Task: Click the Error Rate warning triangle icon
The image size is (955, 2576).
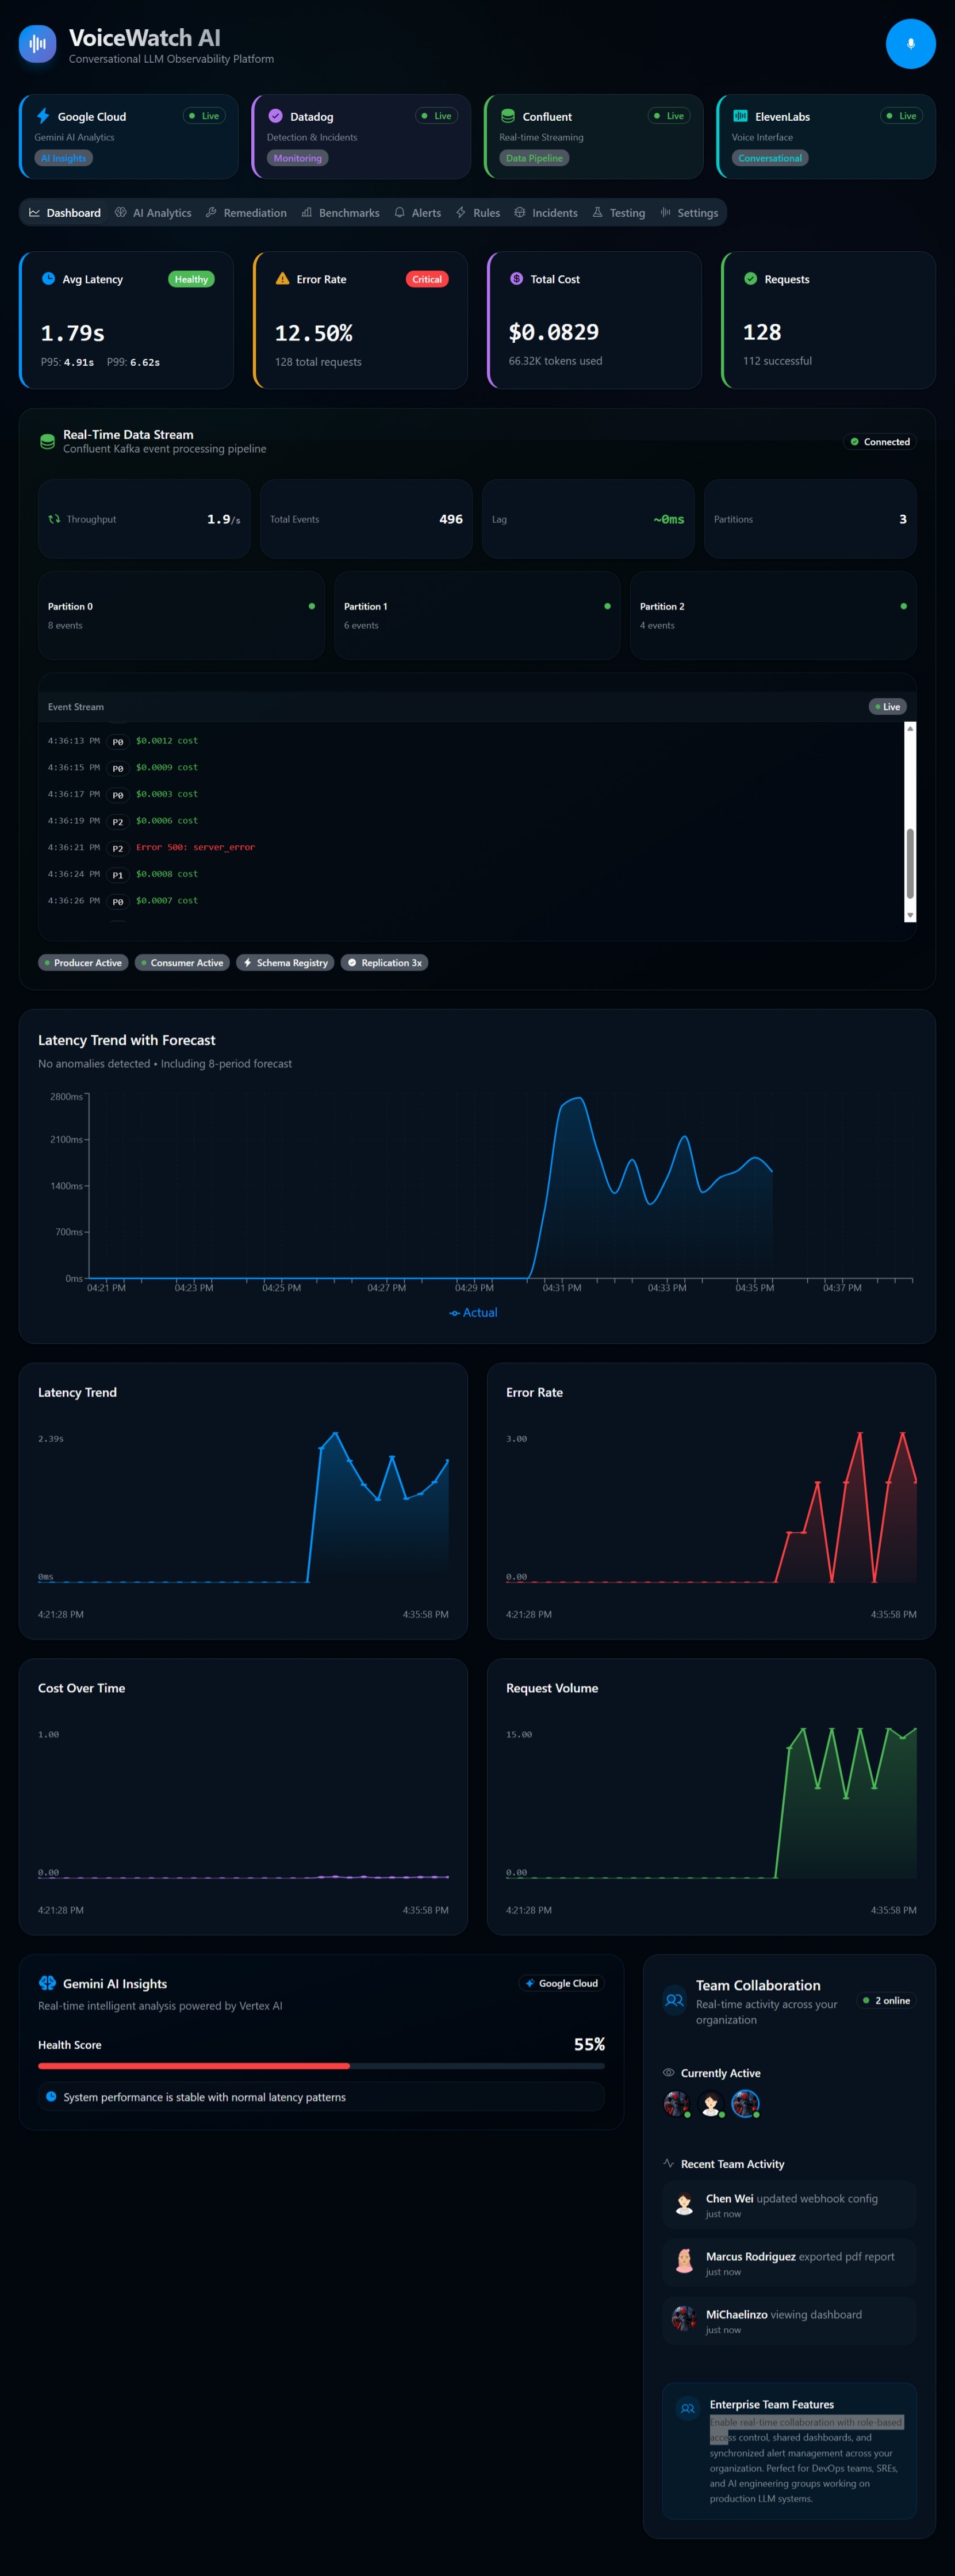Action: [282, 279]
